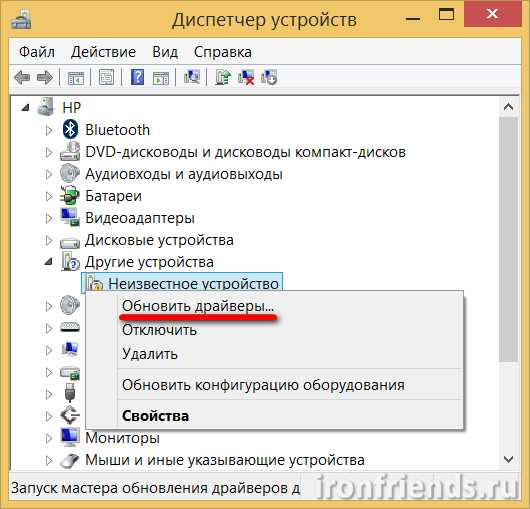Select the Мониторы tree item

point(122,438)
